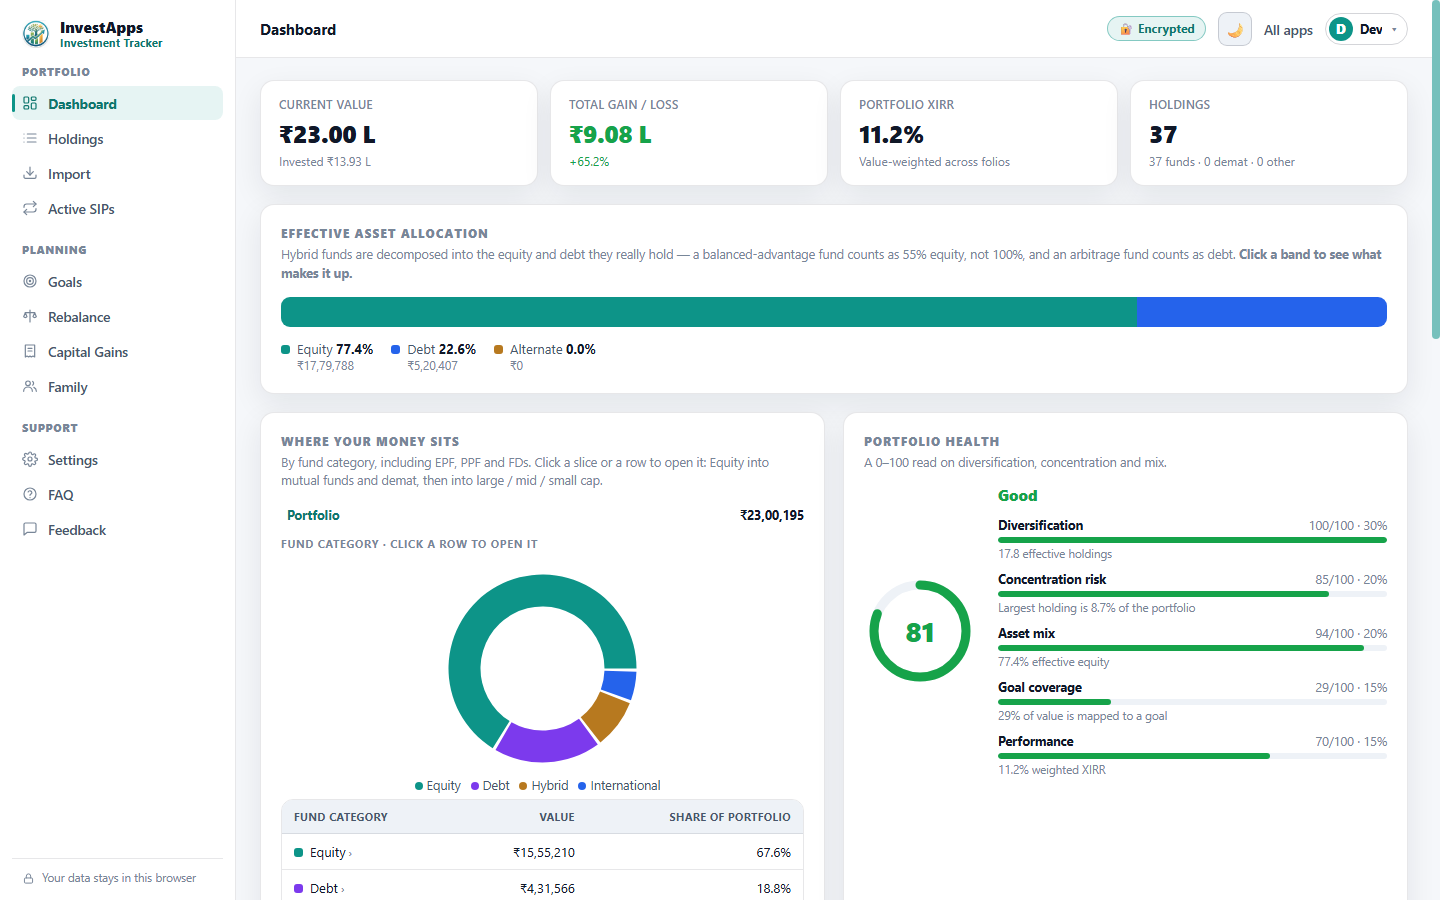The image size is (1440, 900).
Task: Click the Feedback speech-bubble icon
Action: (30, 529)
